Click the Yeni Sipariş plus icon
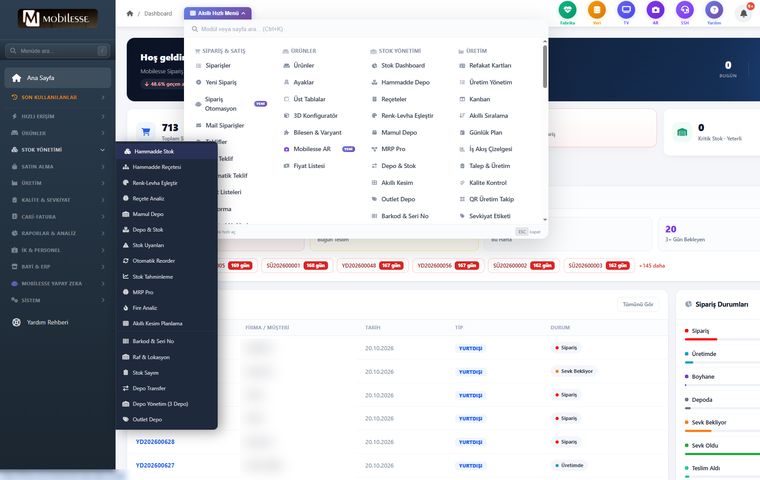760x480 pixels. coord(198,82)
